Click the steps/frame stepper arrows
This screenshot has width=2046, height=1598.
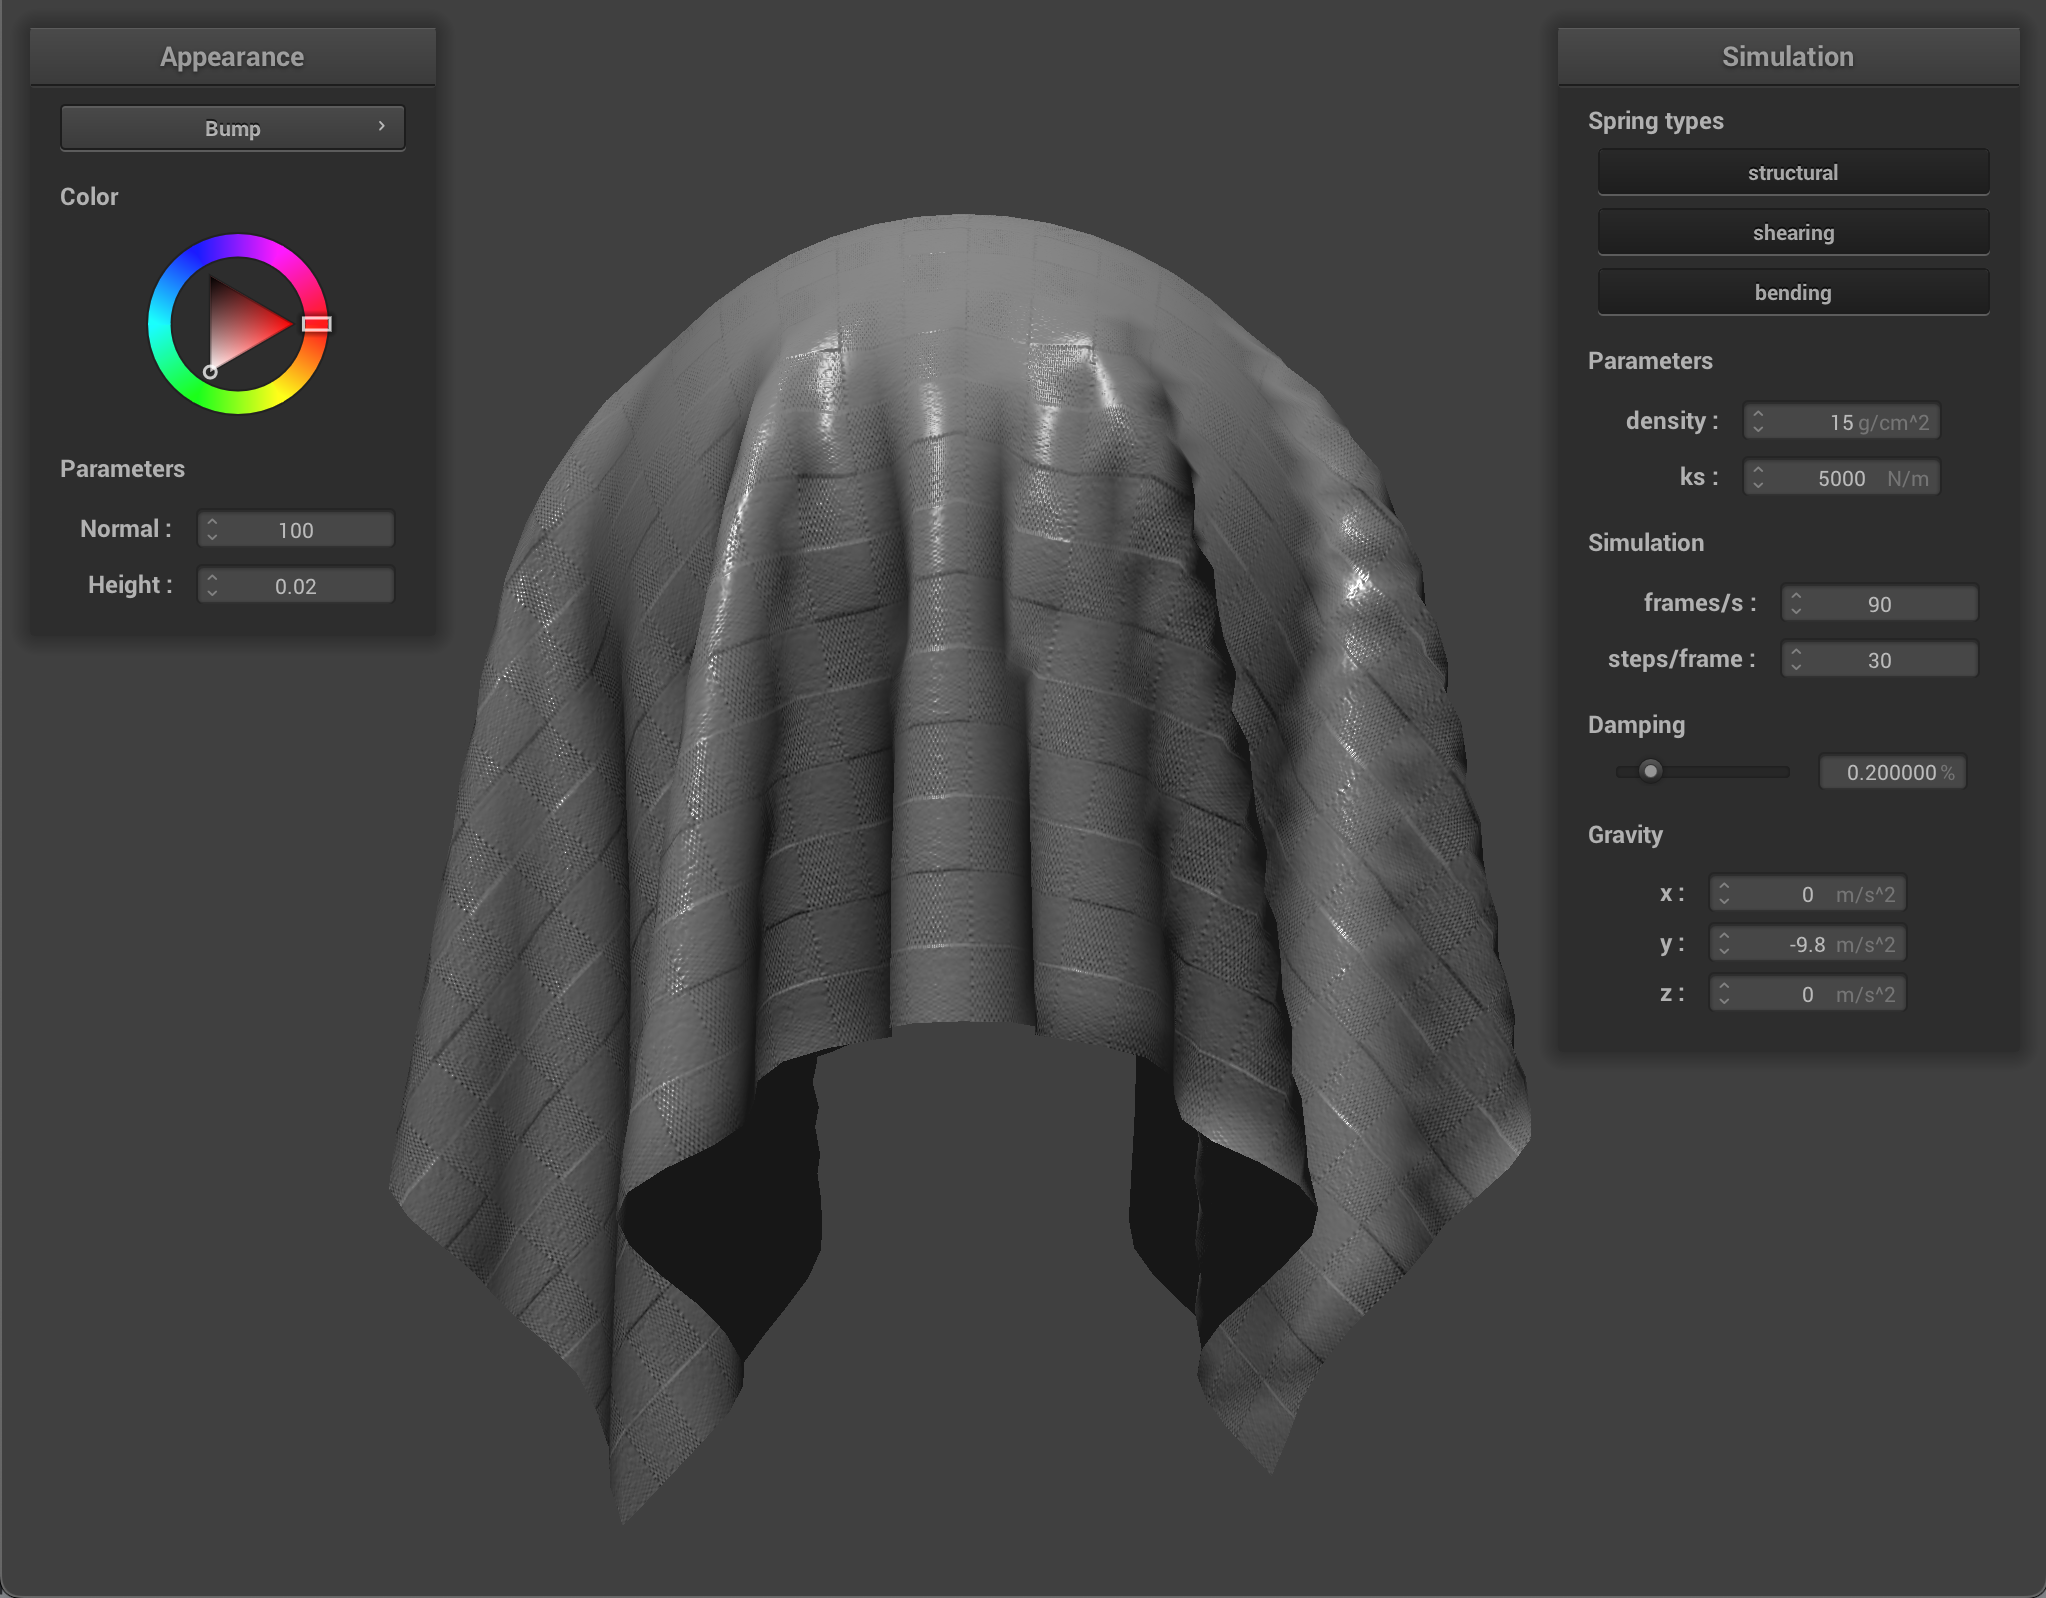tap(1796, 659)
